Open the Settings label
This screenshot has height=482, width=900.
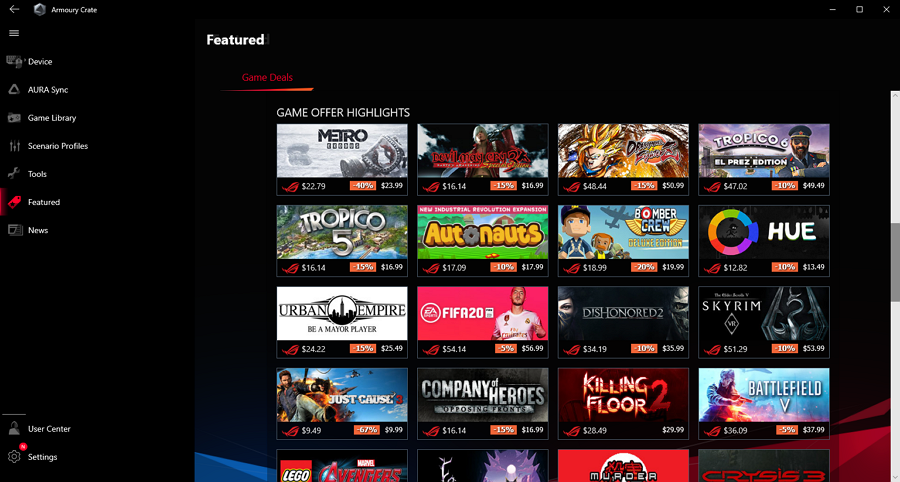pos(42,457)
